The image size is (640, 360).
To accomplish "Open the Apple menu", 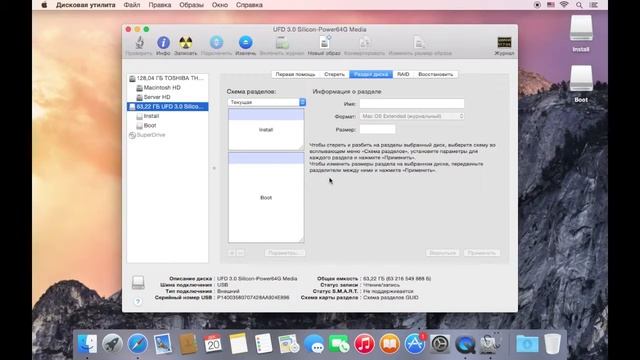I will [44, 5].
